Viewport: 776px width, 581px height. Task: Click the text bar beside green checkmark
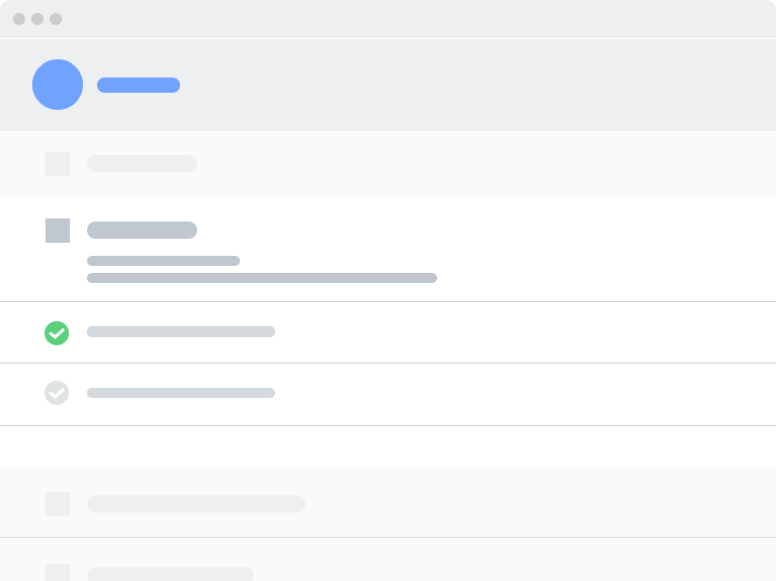(181, 332)
